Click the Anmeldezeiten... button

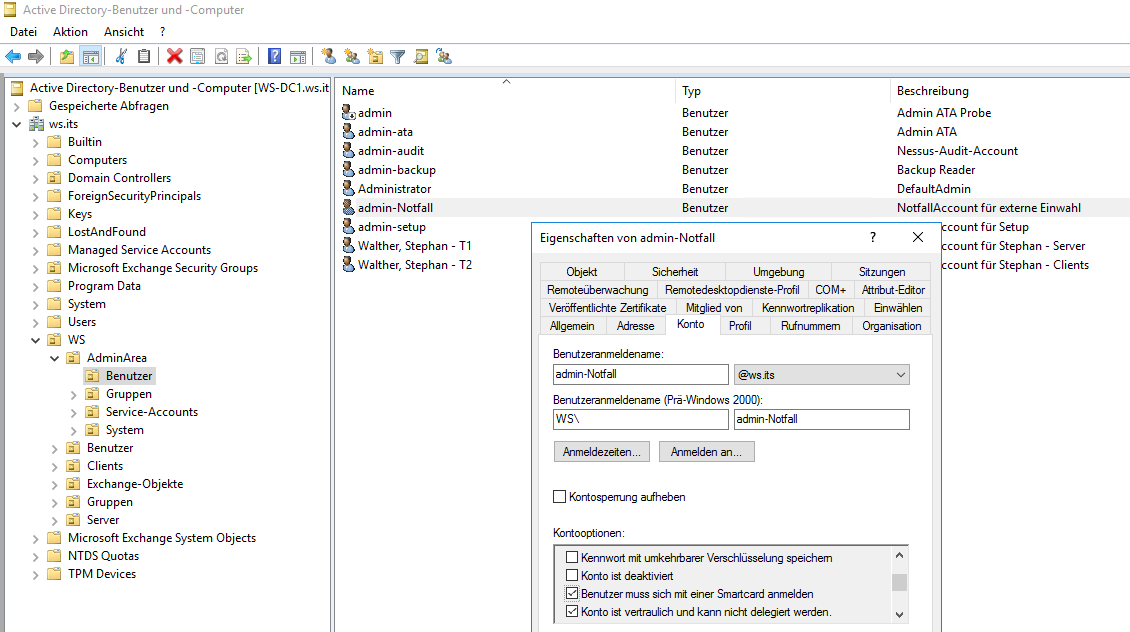tap(602, 452)
